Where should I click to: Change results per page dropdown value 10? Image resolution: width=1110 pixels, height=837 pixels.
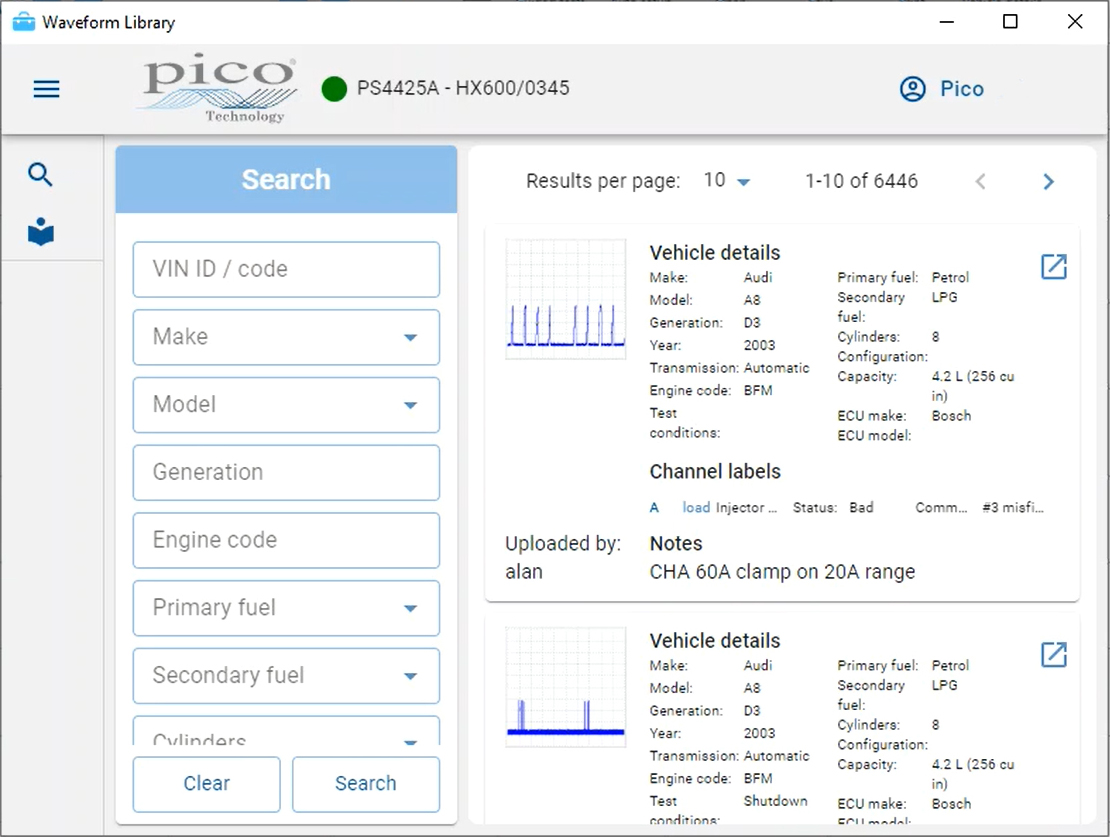click(x=727, y=181)
